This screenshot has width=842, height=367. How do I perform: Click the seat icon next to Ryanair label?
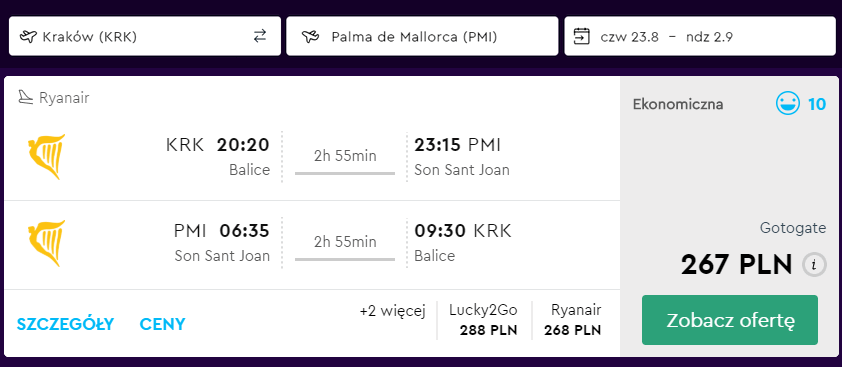(x=26, y=97)
